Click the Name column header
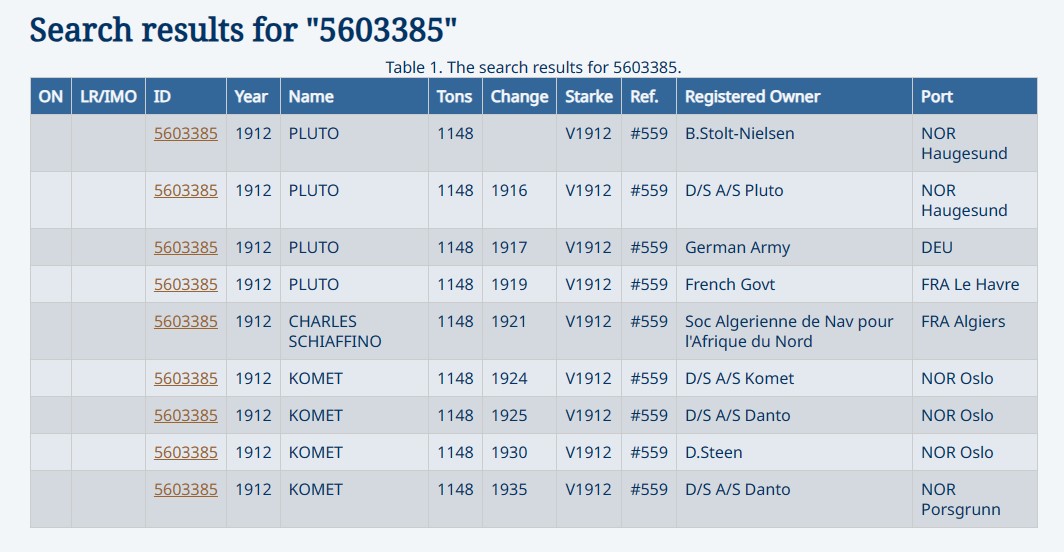 click(x=311, y=97)
